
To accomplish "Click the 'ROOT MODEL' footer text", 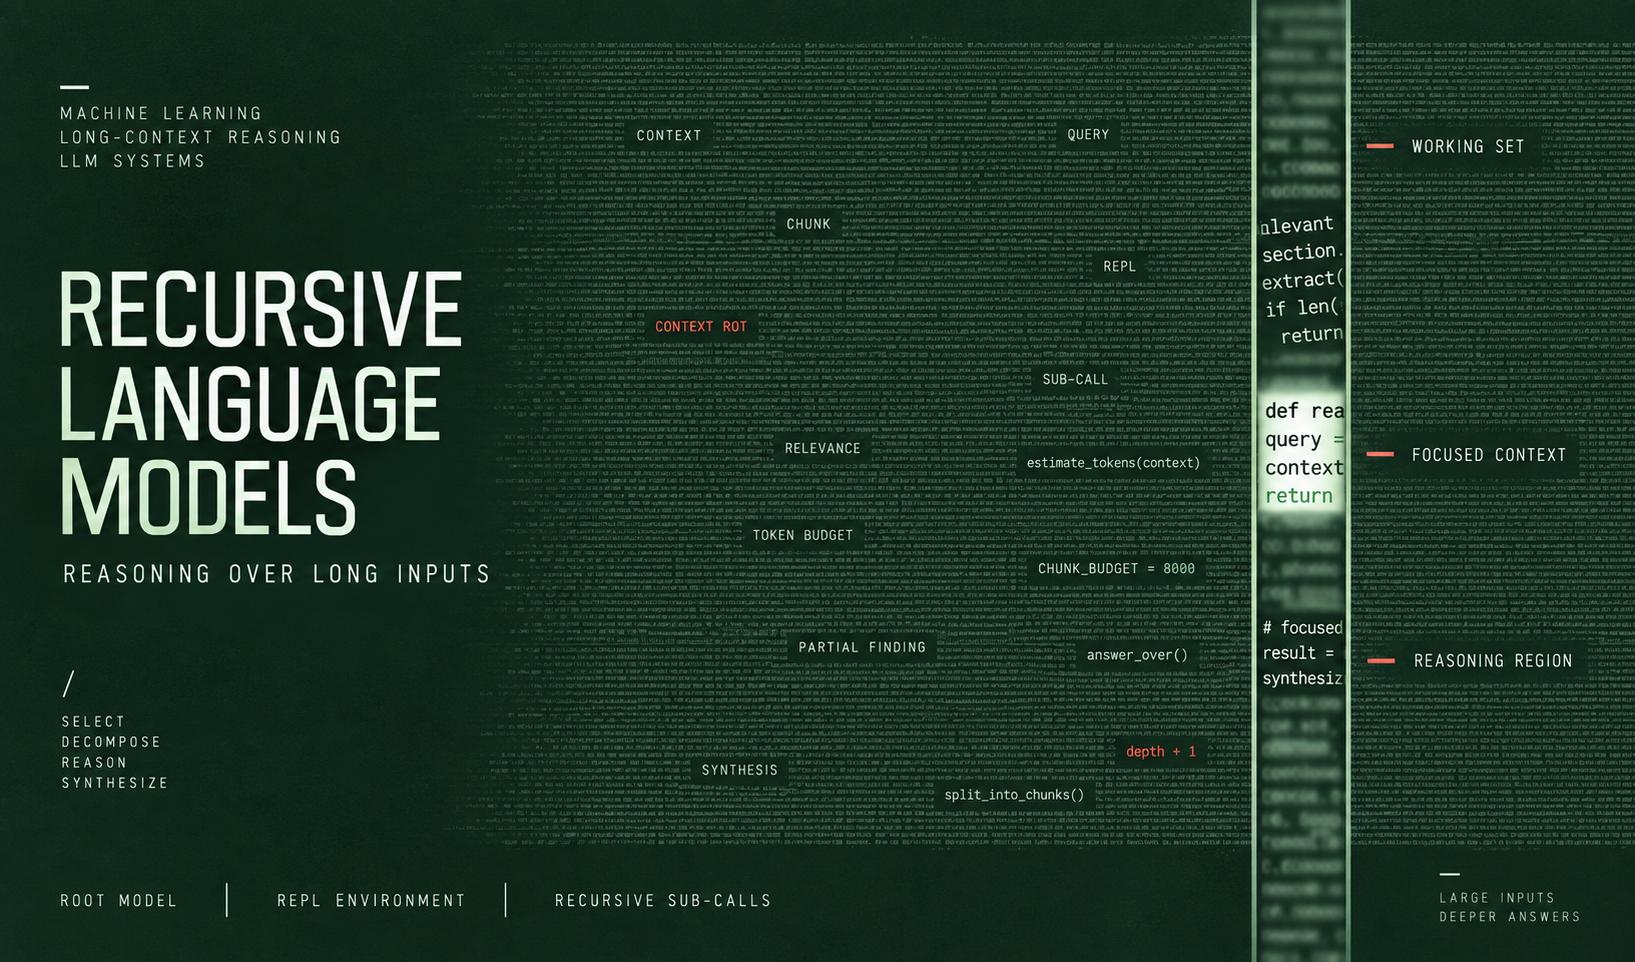I will pos(118,901).
